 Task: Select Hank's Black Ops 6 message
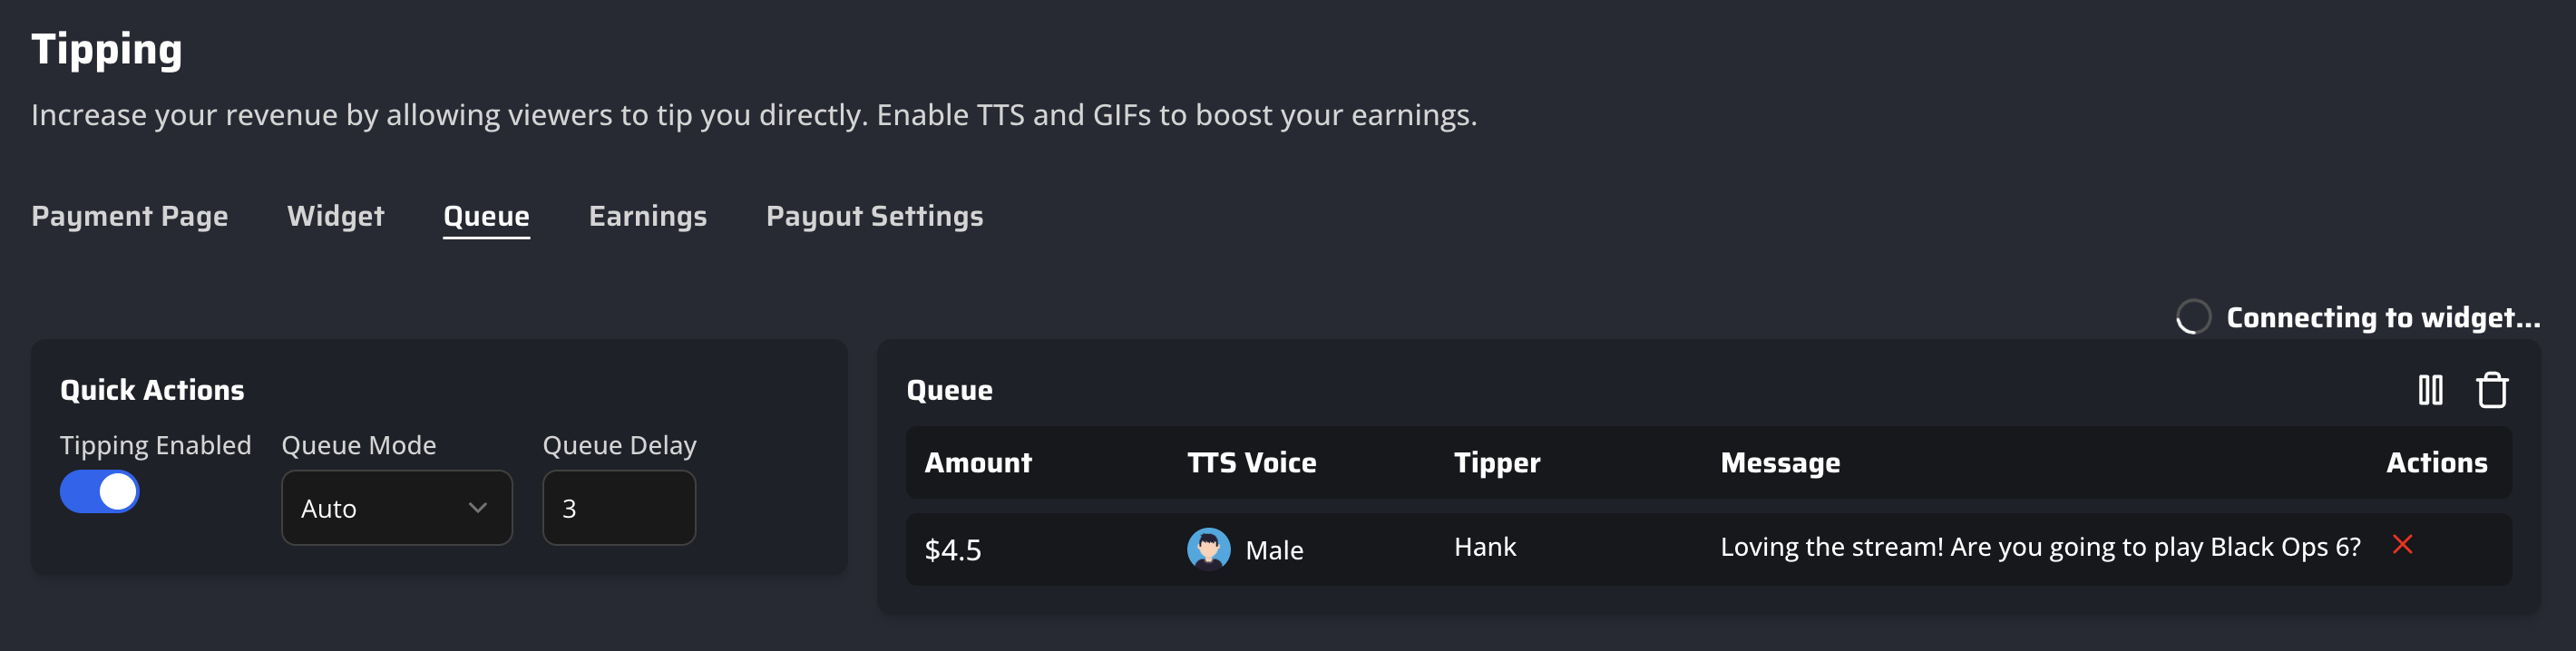coord(2040,547)
